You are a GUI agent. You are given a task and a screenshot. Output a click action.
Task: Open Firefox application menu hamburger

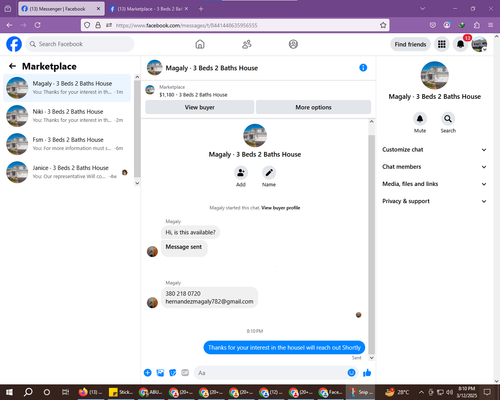coord(491,25)
